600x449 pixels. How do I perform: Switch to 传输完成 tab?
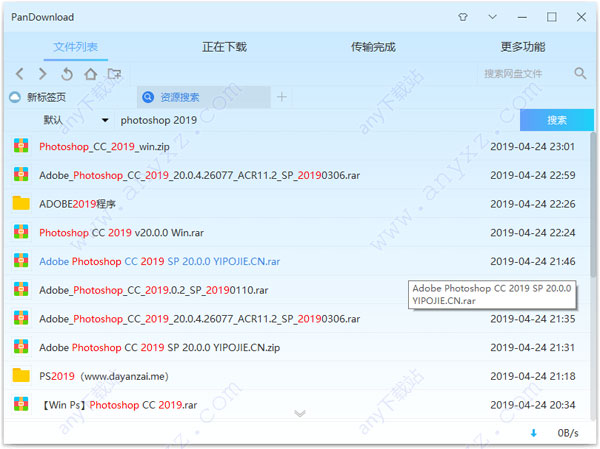click(x=373, y=47)
